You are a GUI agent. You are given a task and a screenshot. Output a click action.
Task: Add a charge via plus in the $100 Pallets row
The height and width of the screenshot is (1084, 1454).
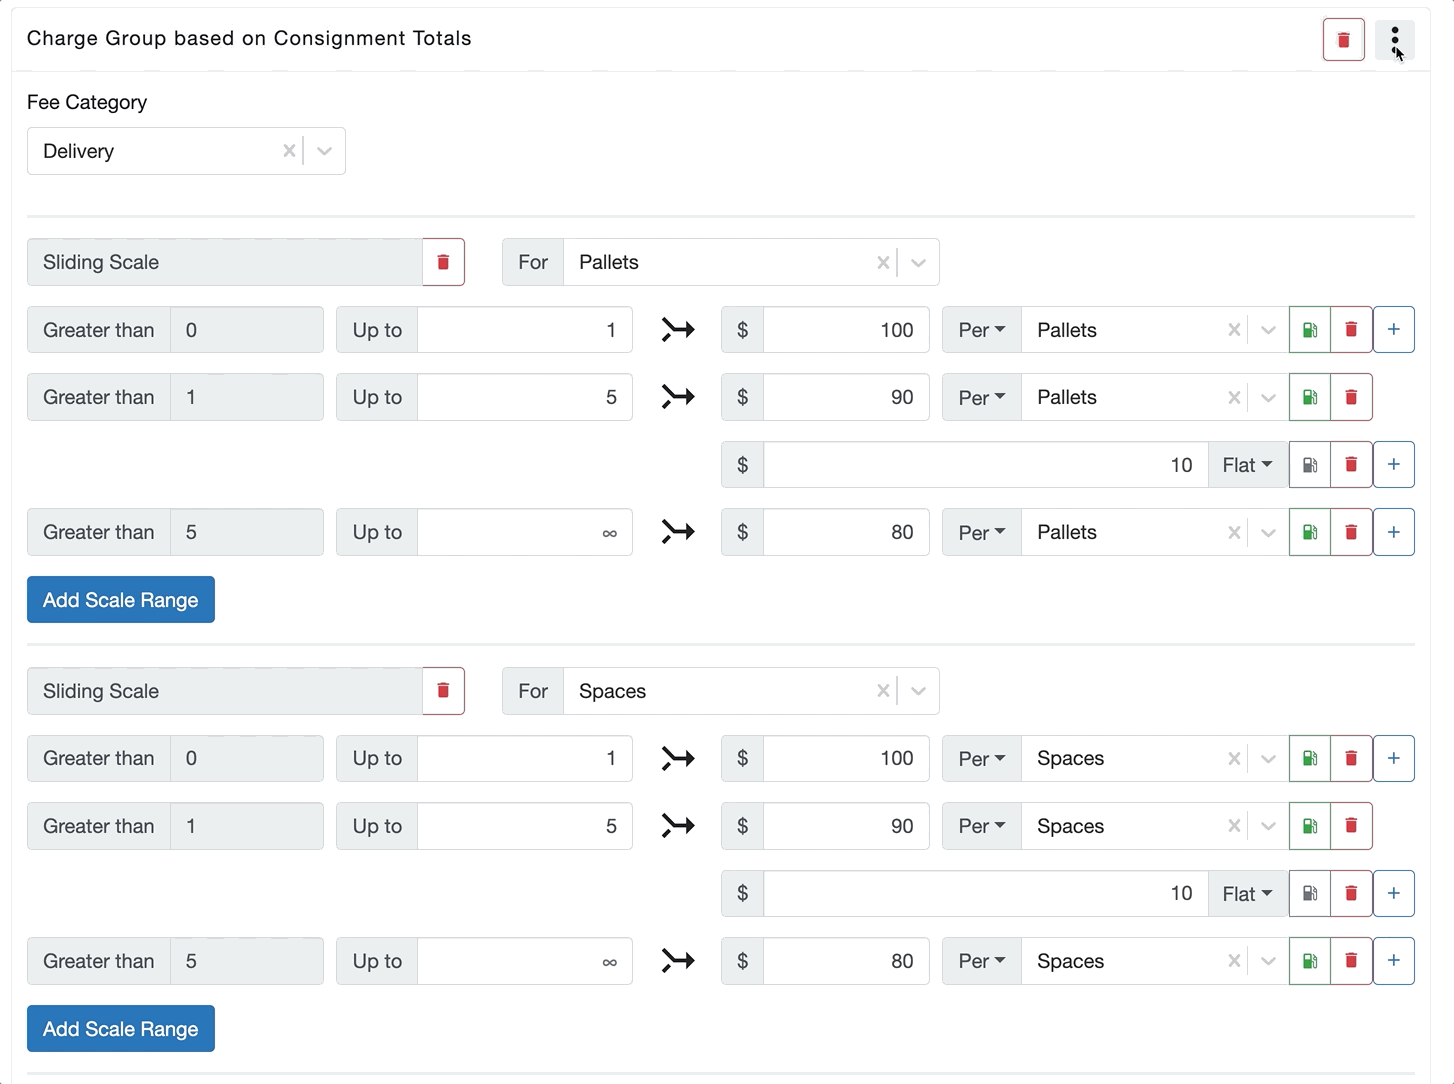(x=1393, y=330)
